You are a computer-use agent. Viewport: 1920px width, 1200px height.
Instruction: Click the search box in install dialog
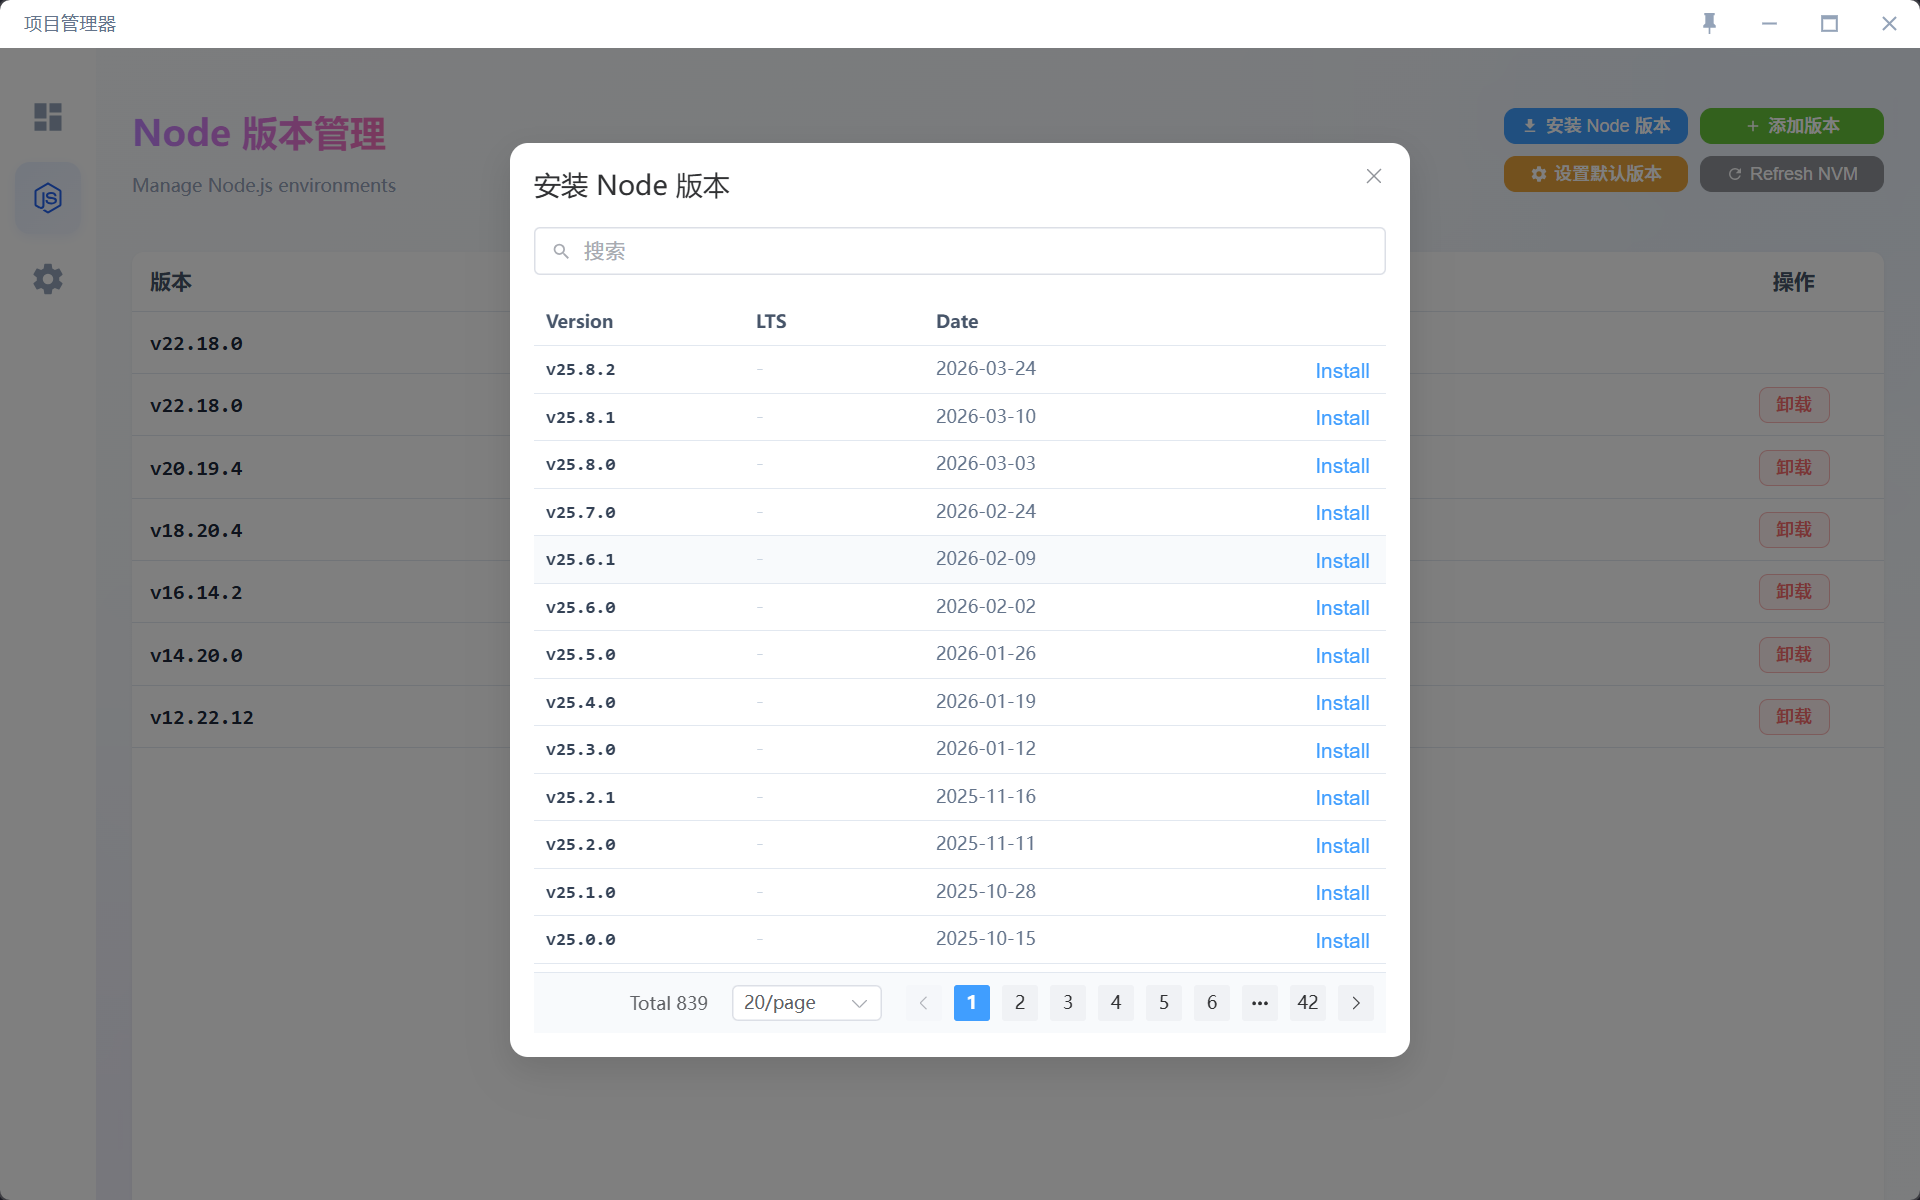(x=960, y=251)
